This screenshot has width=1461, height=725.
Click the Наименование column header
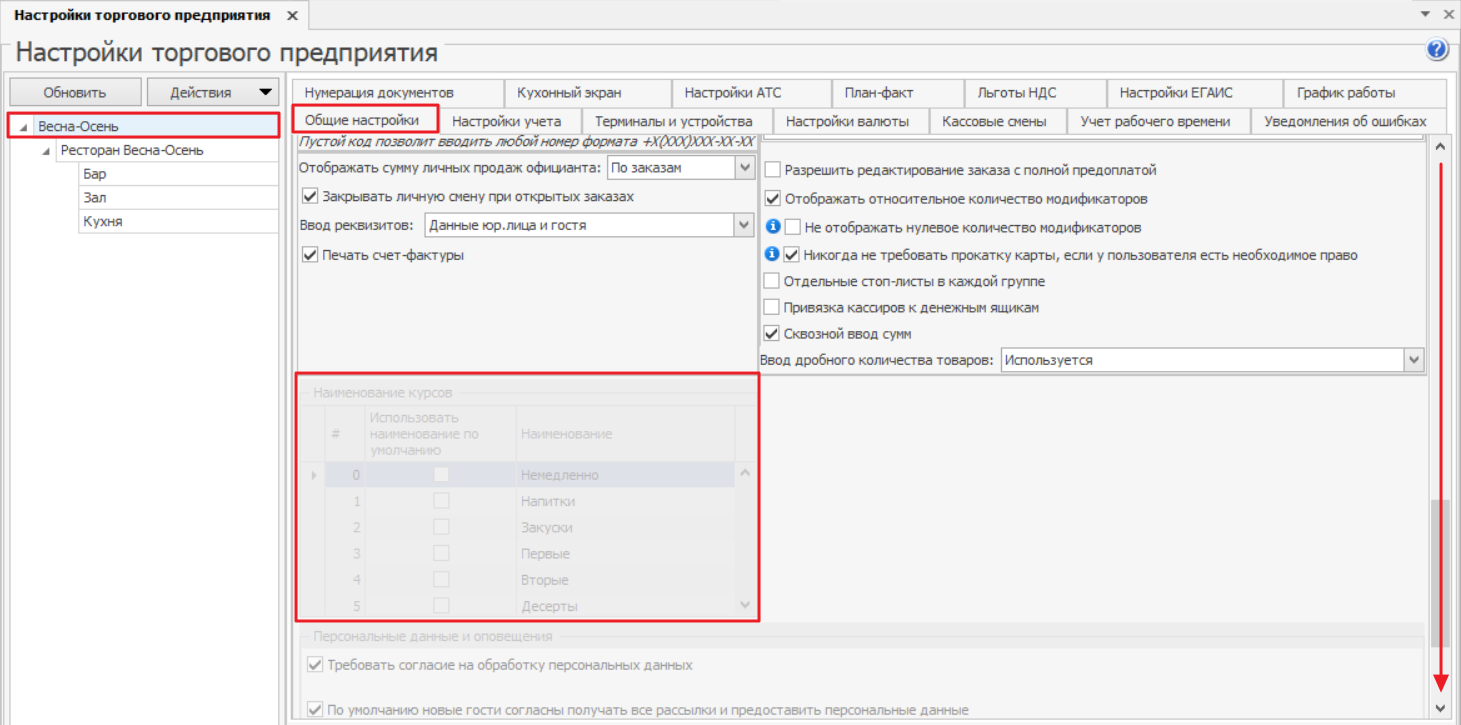pyautogui.click(x=625, y=434)
